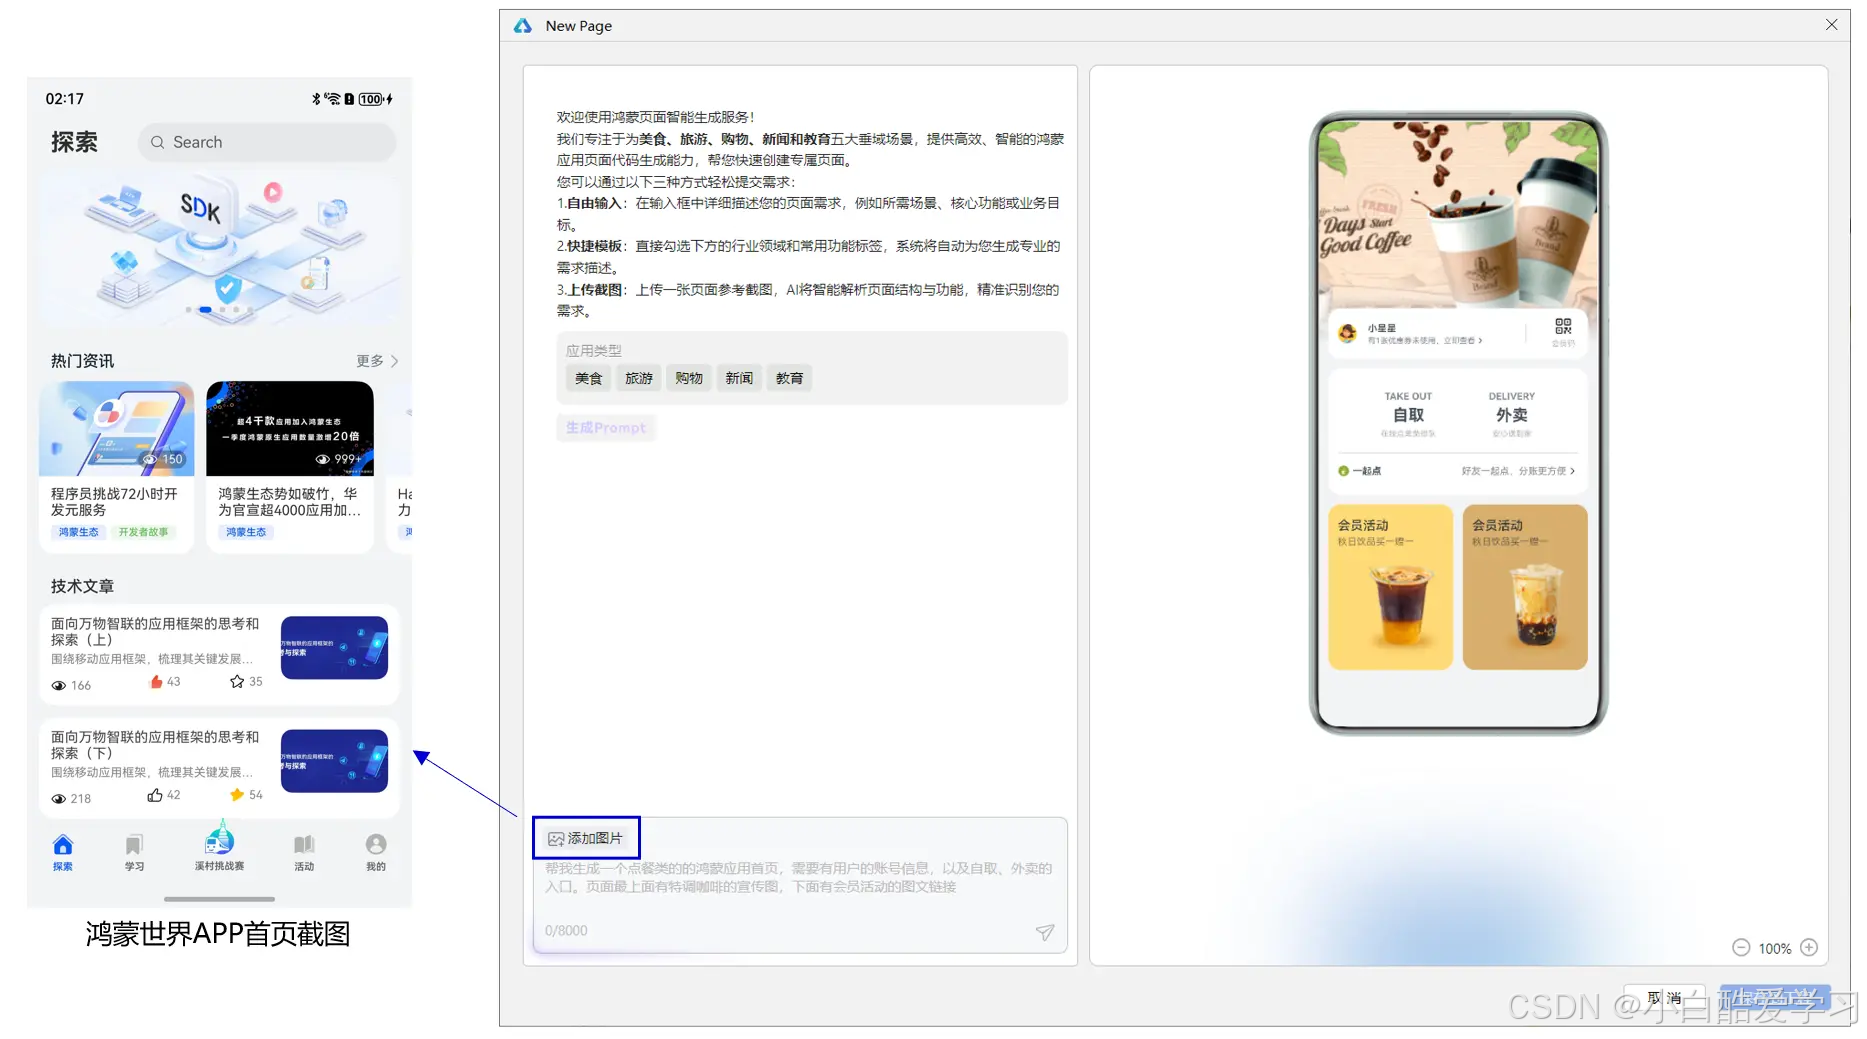Tap the thumbs-up icon showing 42
The height and width of the screenshot is (1039, 1867).
pos(155,795)
